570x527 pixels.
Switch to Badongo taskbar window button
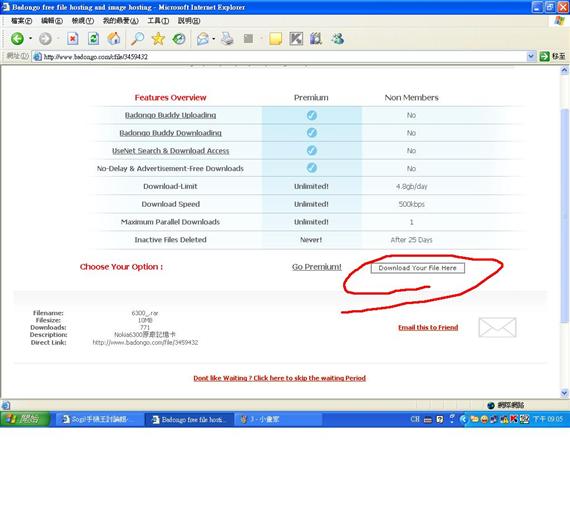[189, 419]
